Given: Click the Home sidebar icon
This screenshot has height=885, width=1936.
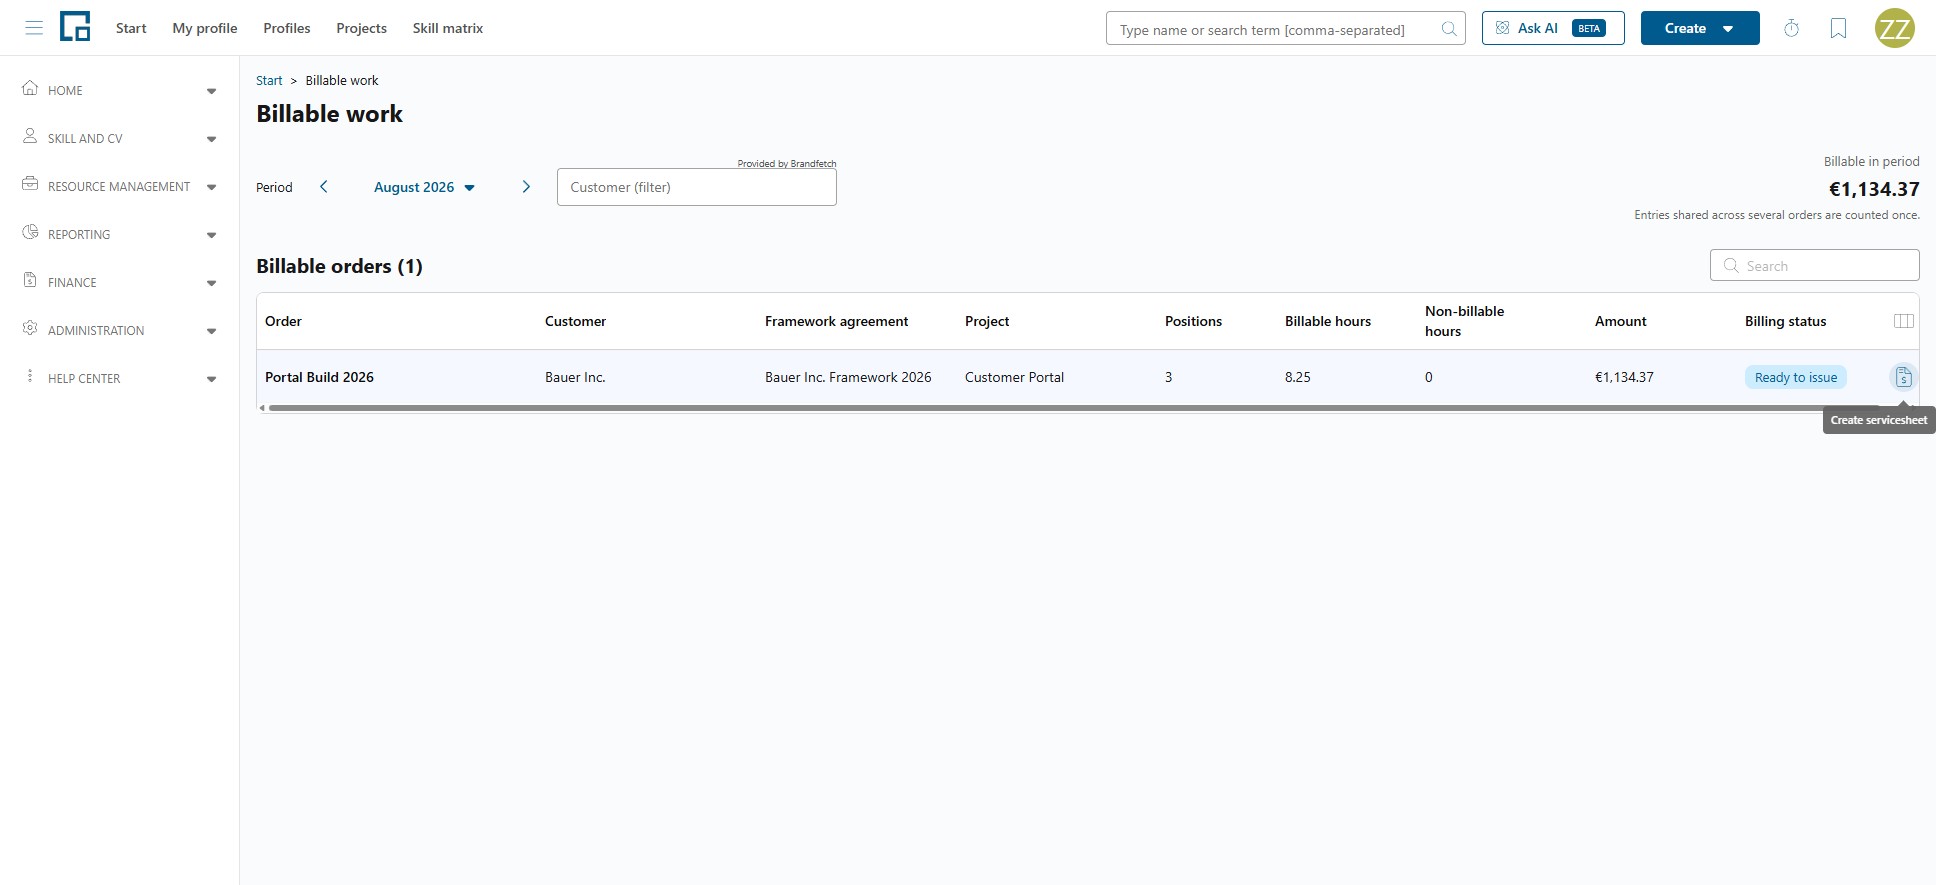Looking at the screenshot, I should pos(30,88).
